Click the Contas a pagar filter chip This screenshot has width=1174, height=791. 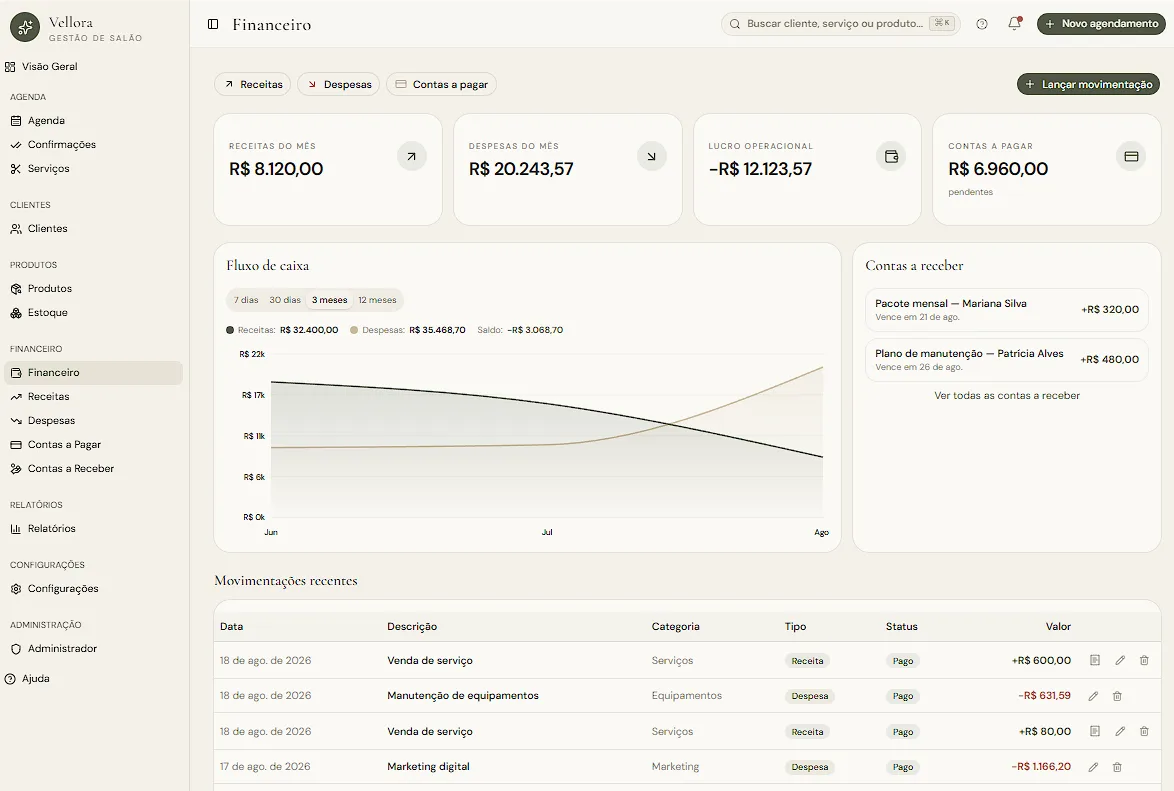click(x=441, y=85)
